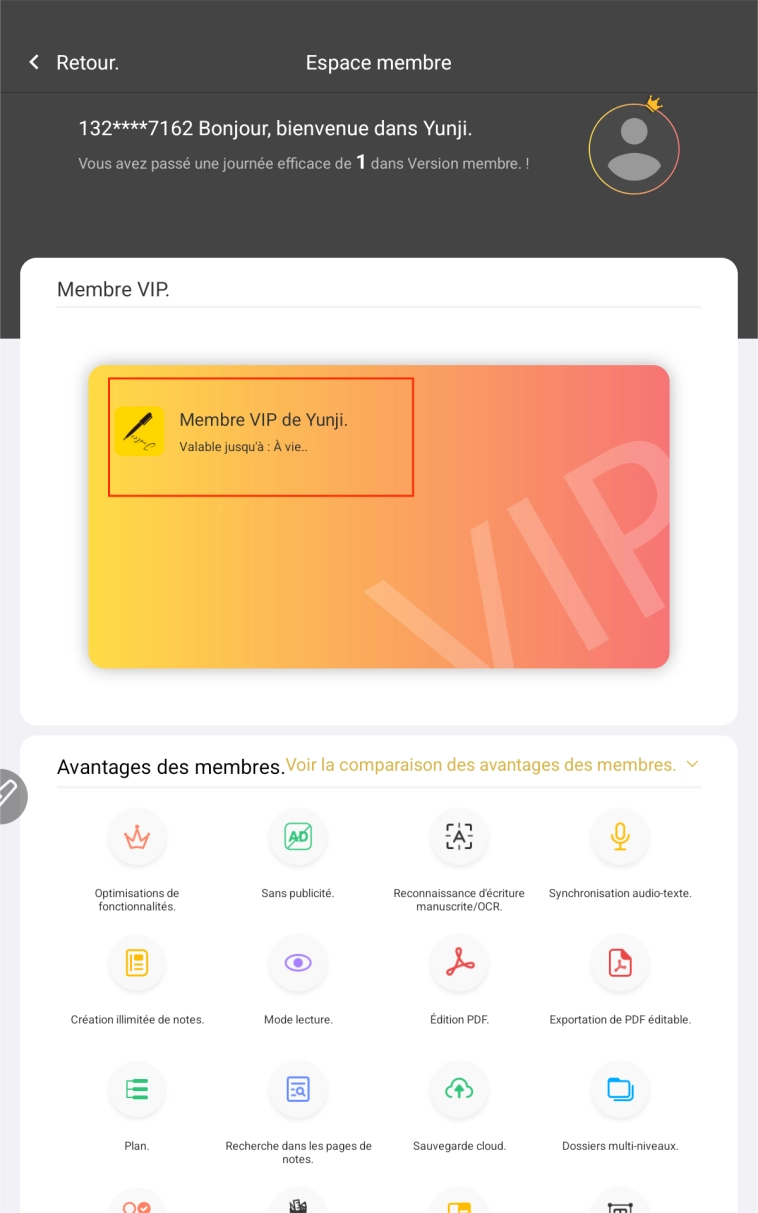Open the Édition PDF icon
Image resolution: width=758 pixels, height=1213 pixels.
click(x=459, y=963)
